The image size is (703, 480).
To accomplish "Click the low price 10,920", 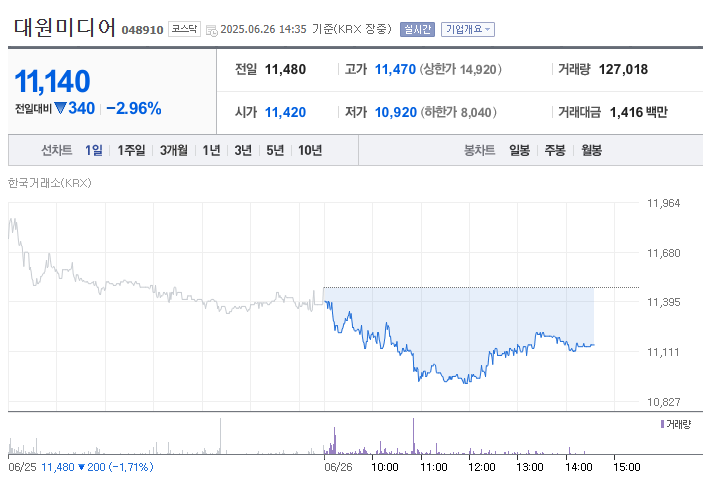I will (395, 112).
